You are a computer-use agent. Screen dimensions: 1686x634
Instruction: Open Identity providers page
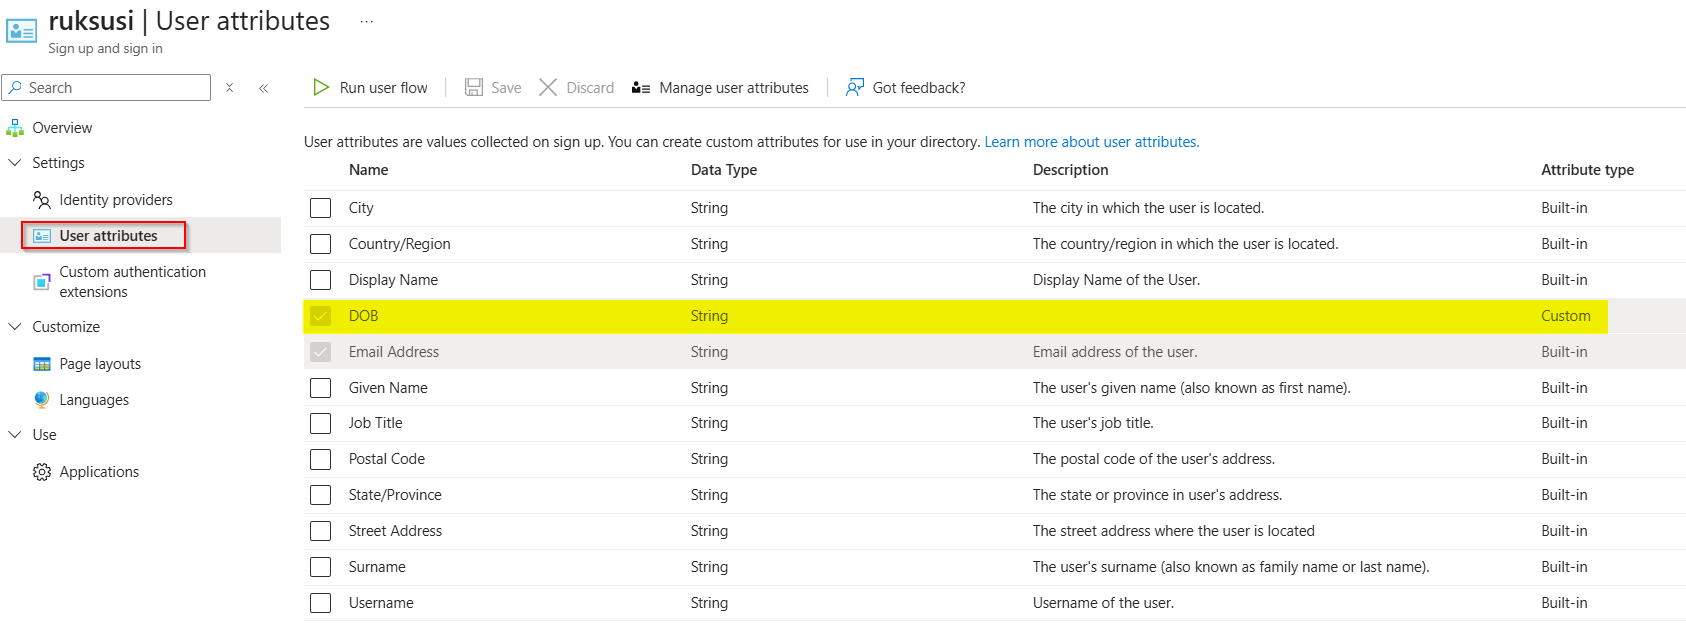[116, 200]
